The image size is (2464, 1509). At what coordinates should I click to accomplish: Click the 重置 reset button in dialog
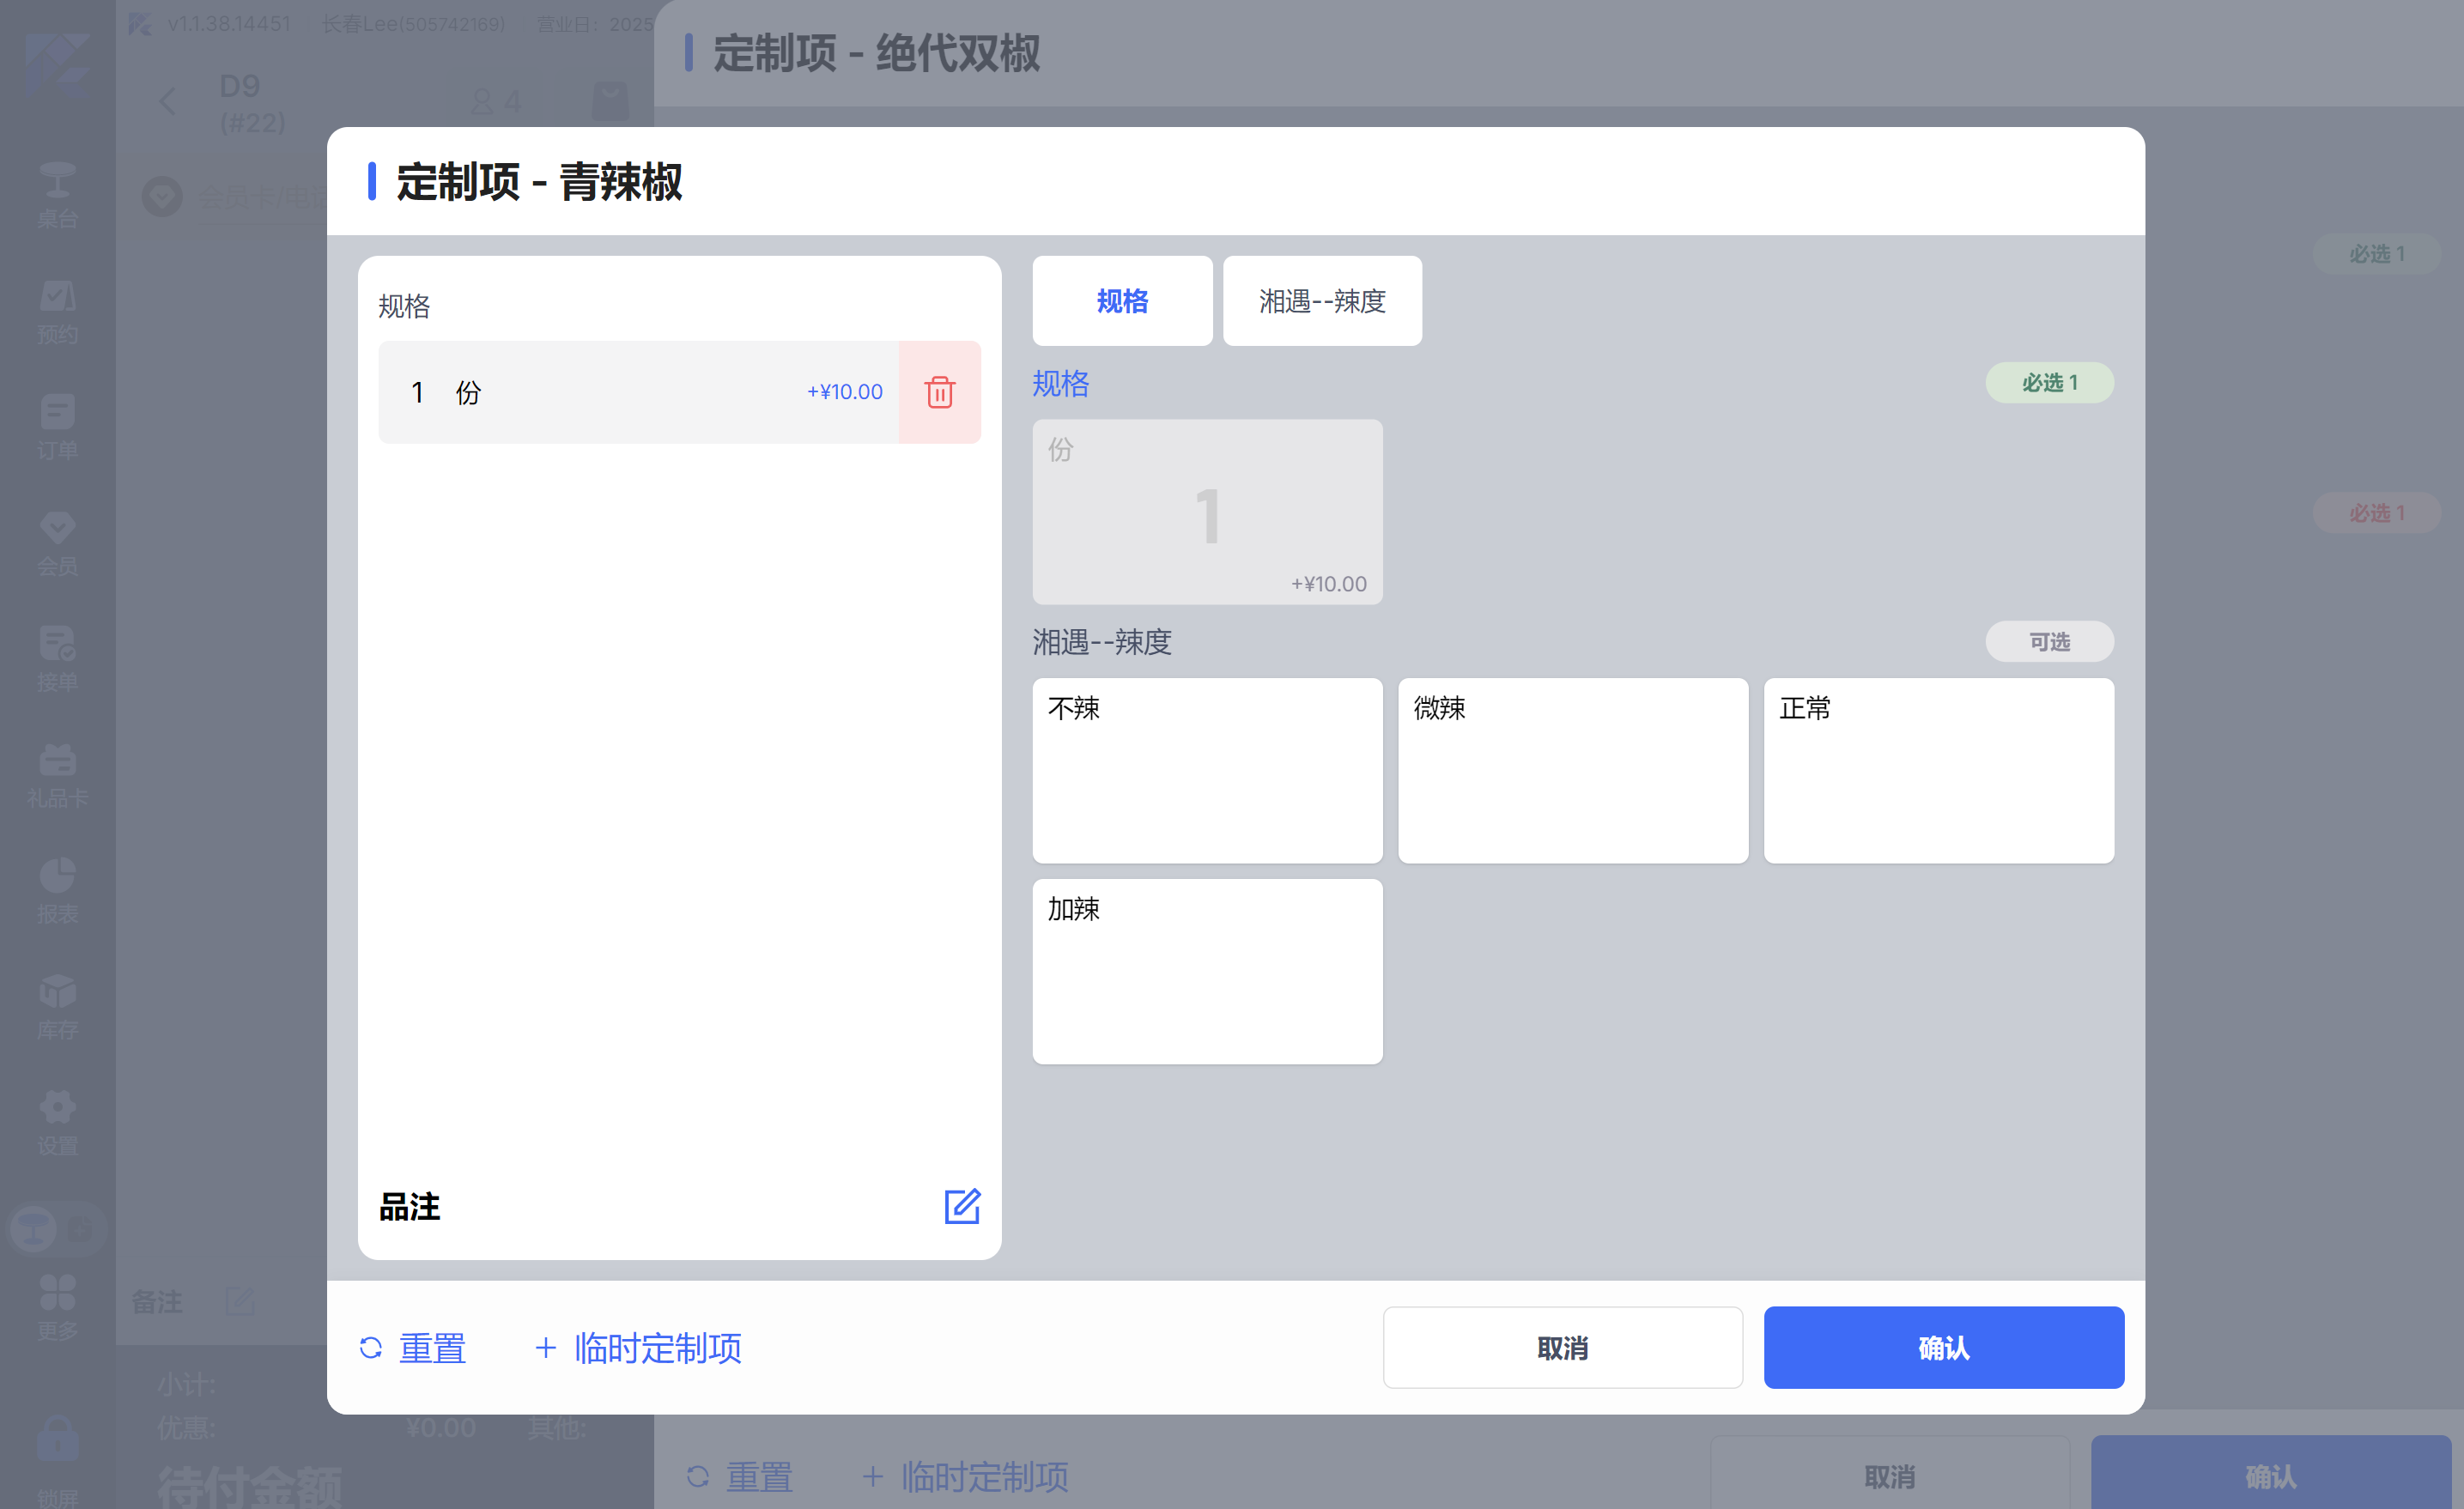pos(413,1348)
